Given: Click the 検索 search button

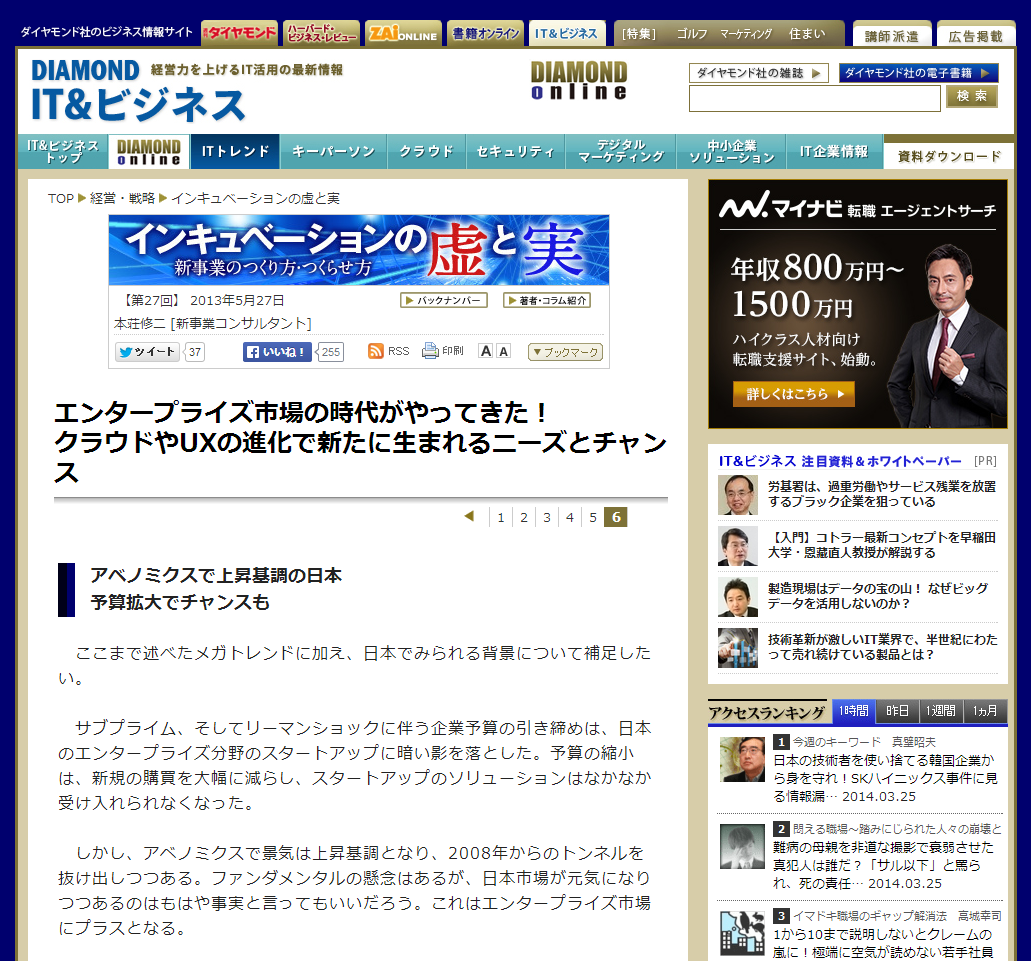Looking at the screenshot, I should click(972, 97).
